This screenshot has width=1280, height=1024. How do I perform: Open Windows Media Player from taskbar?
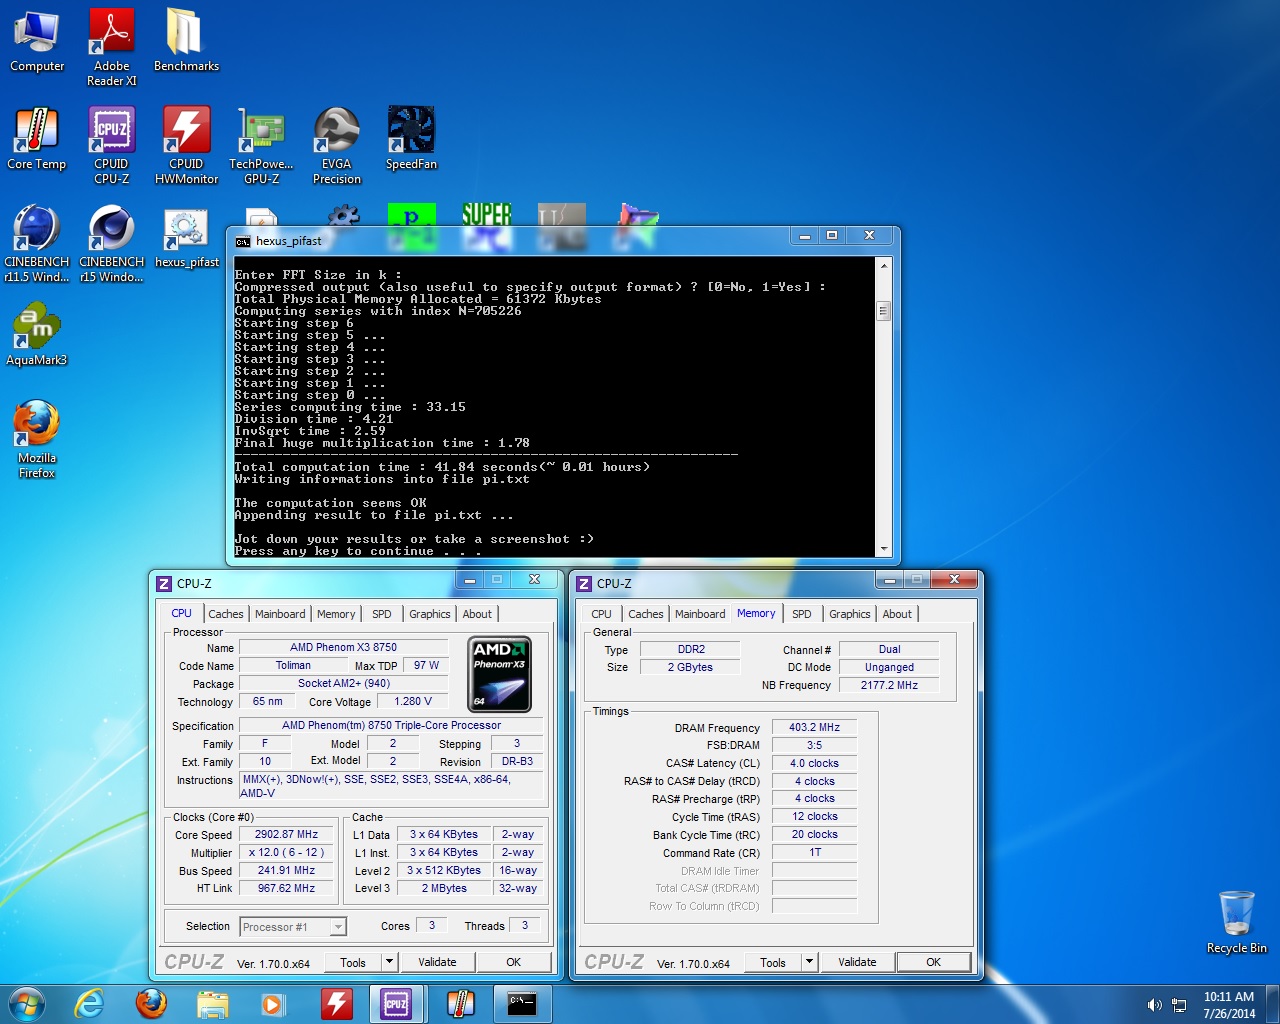272,1004
